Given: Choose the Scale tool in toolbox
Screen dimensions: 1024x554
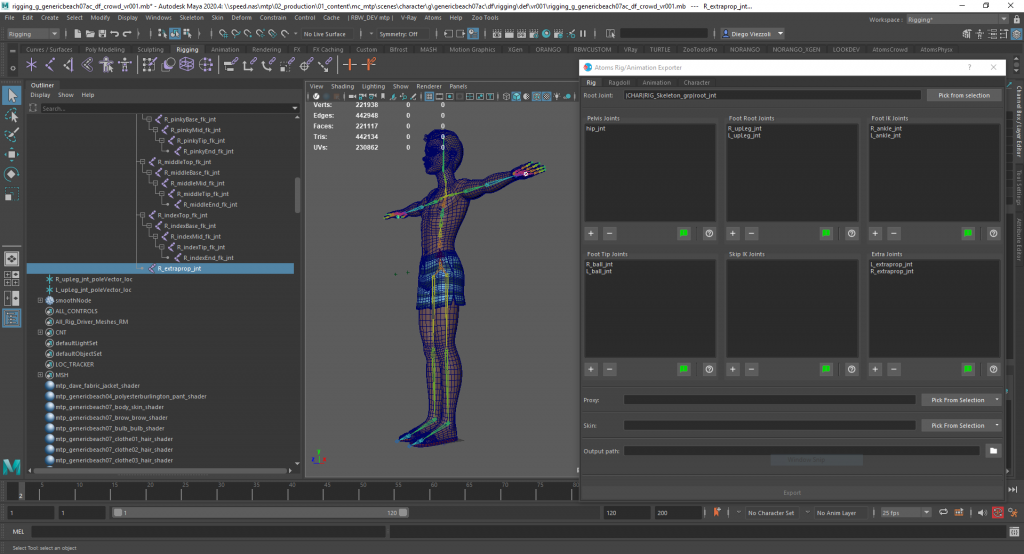Looking at the screenshot, I should (x=12, y=193).
